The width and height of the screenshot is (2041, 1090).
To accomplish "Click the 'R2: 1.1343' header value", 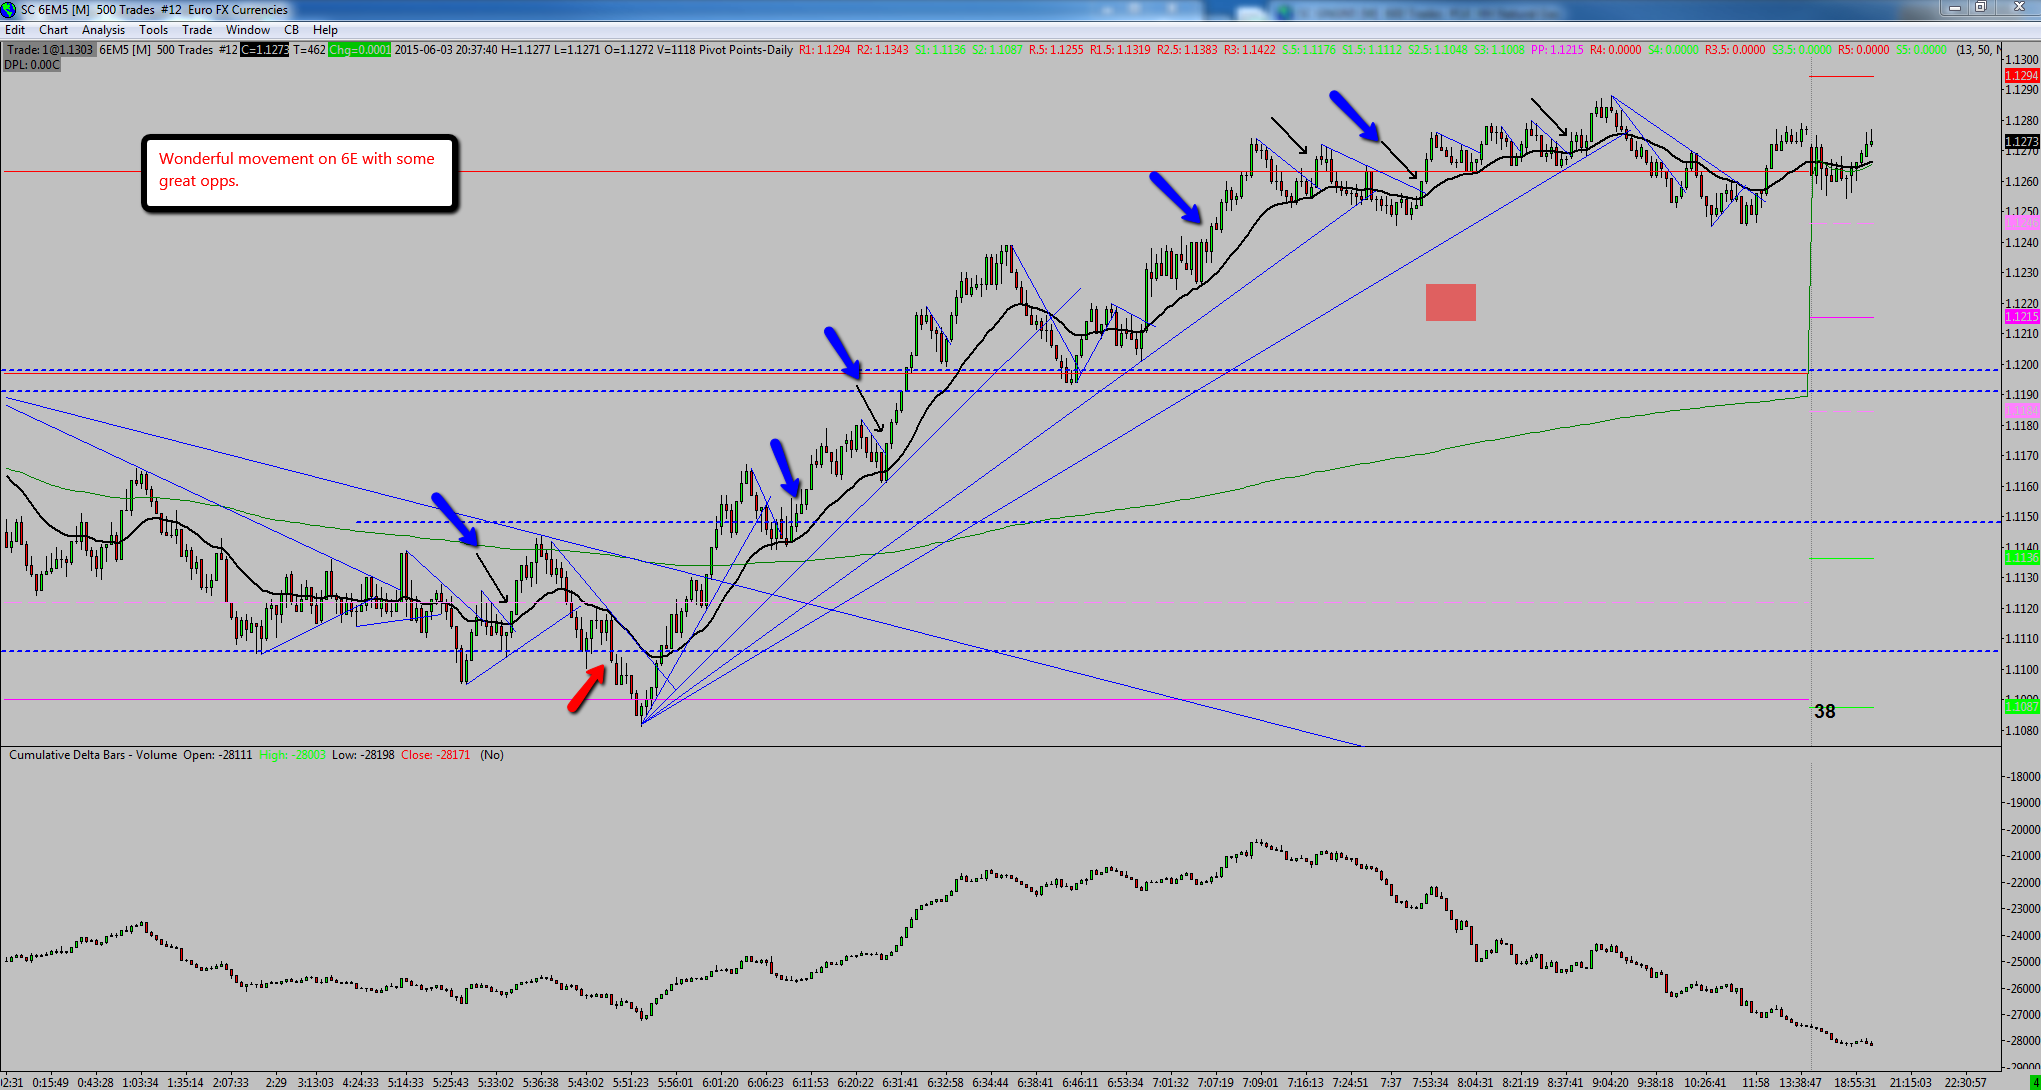I will click(x=883, y=50).
